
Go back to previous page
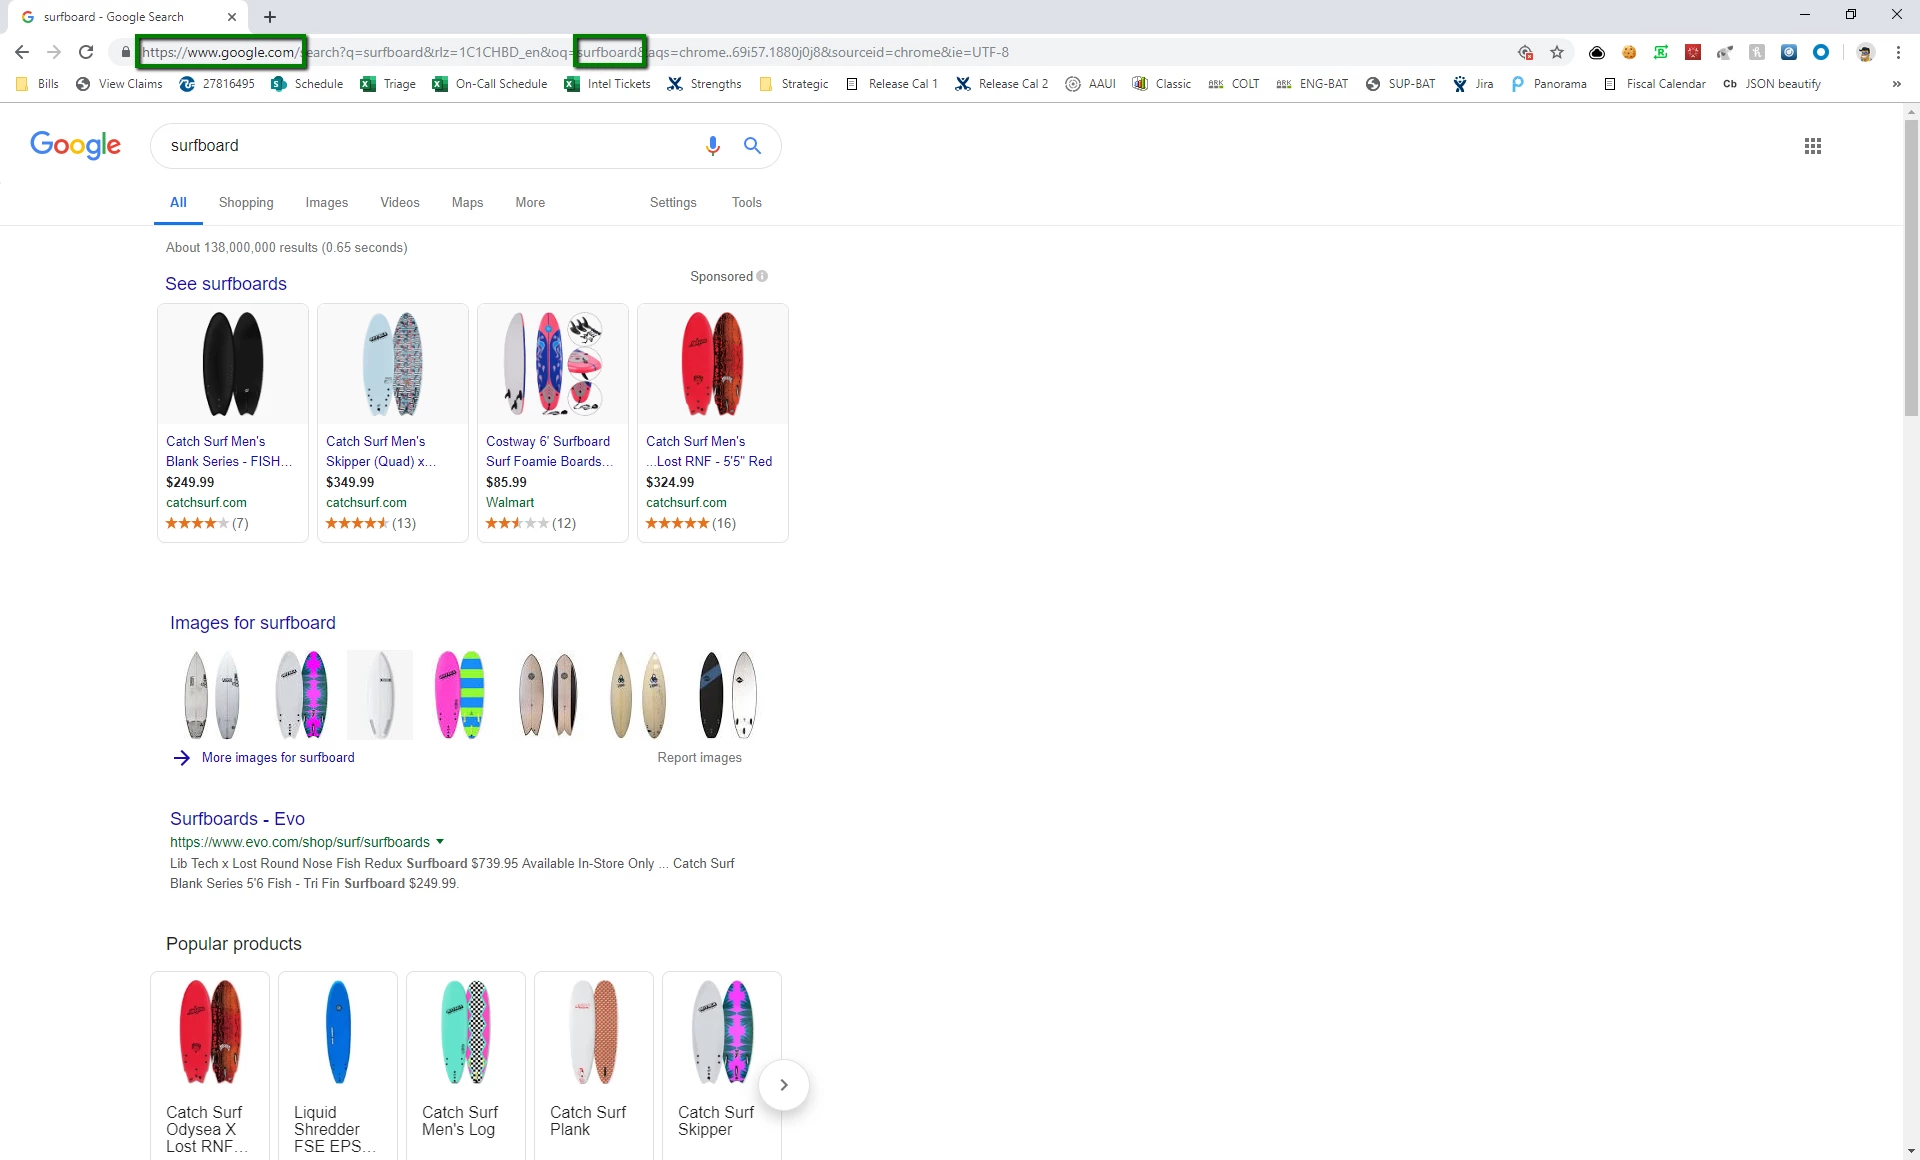tap(22, 52)
